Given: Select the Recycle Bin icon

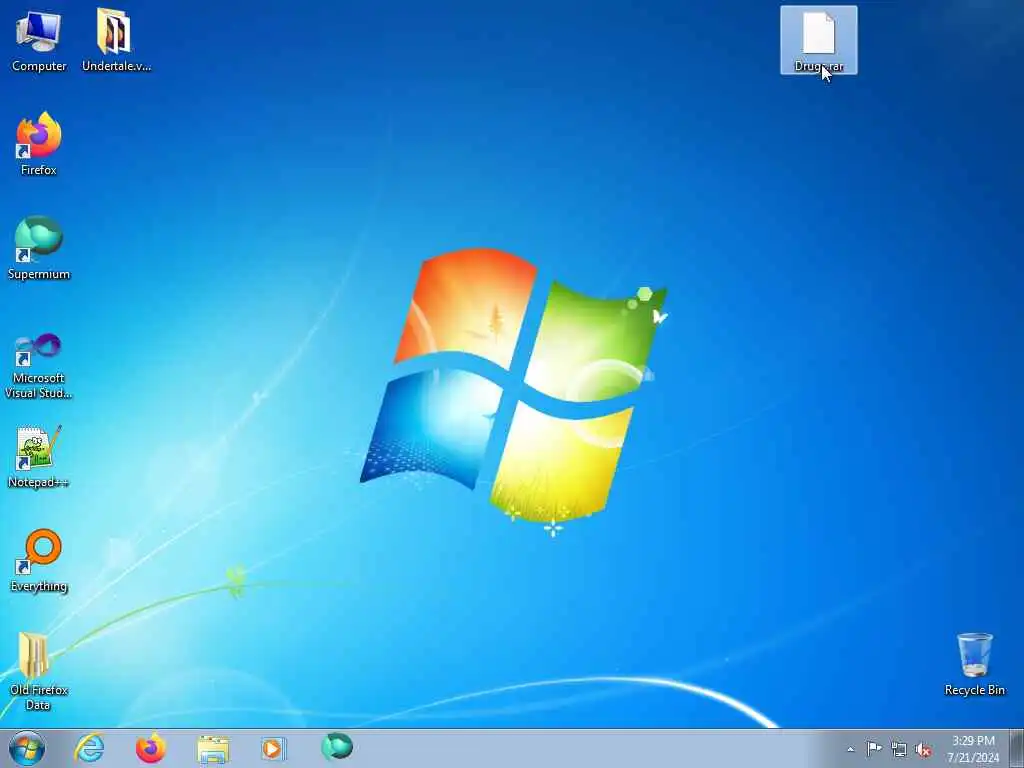Looking at the screenshot, I should 974,664.
